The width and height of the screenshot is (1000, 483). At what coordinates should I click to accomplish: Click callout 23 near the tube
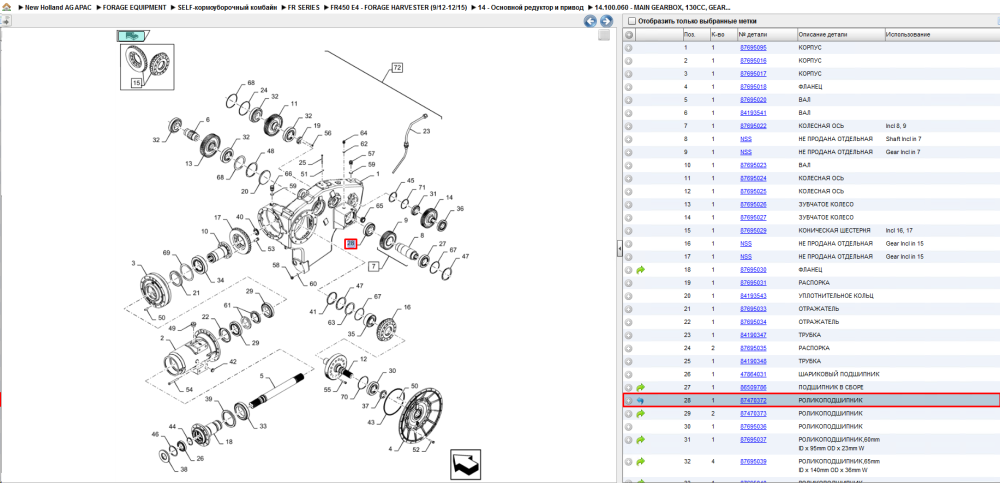click(427, 130)
